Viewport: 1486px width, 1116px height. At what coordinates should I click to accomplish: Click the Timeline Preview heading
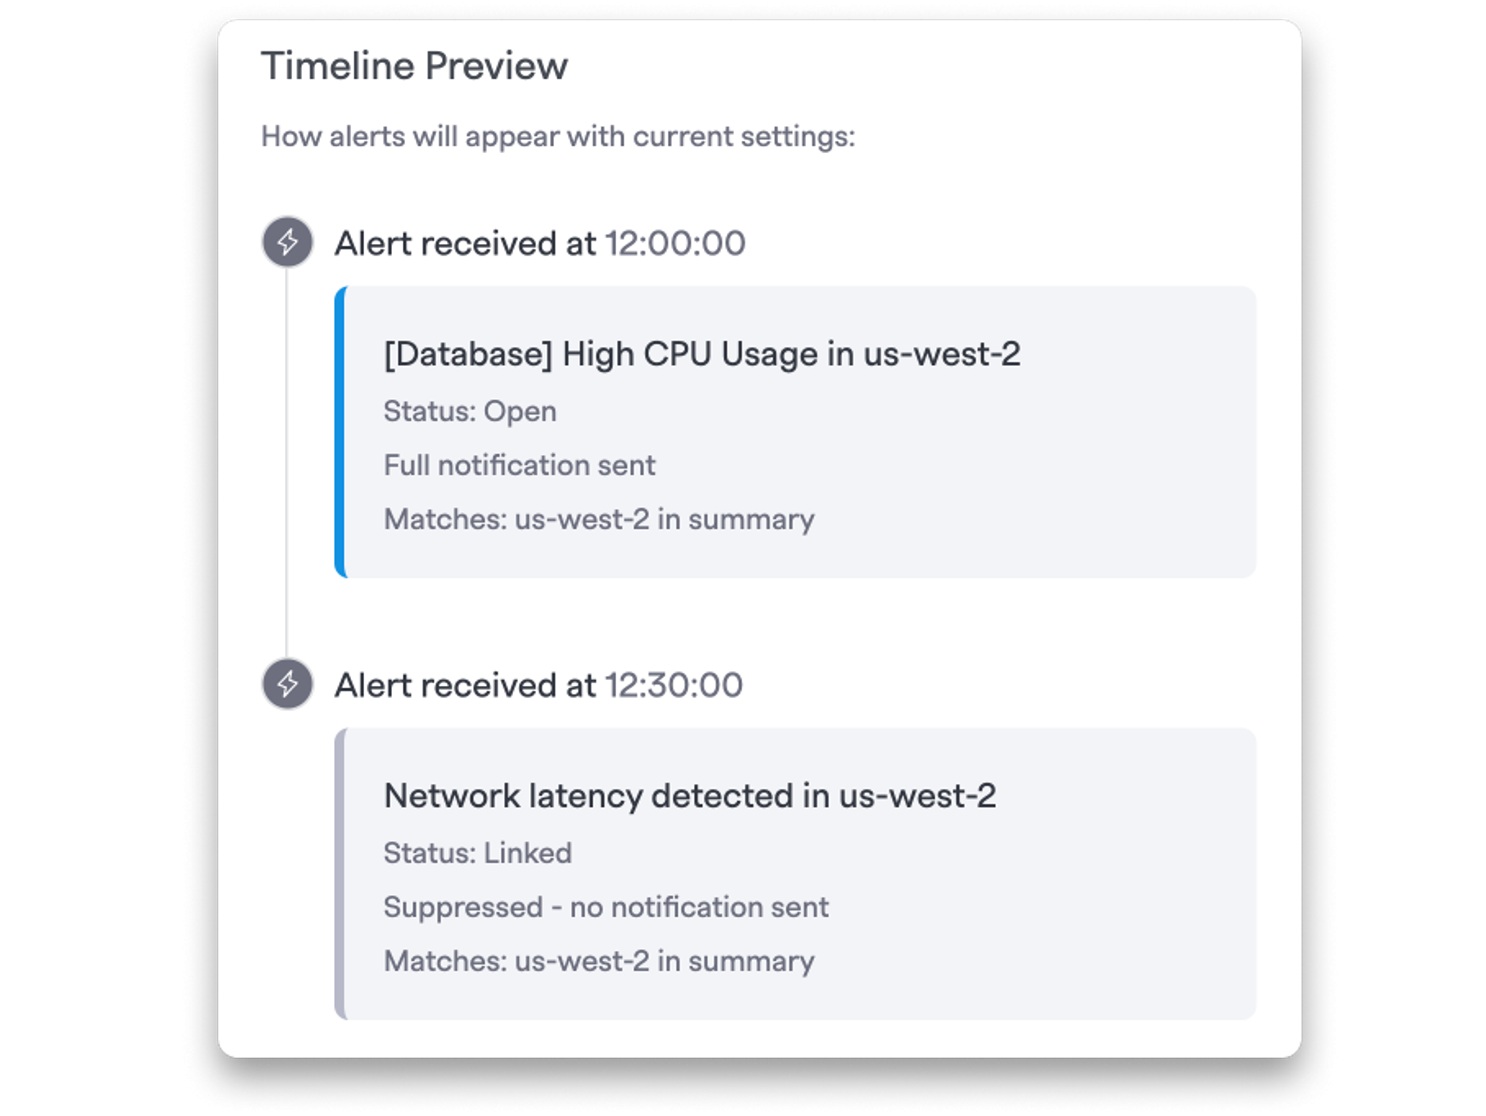point(414,66)
